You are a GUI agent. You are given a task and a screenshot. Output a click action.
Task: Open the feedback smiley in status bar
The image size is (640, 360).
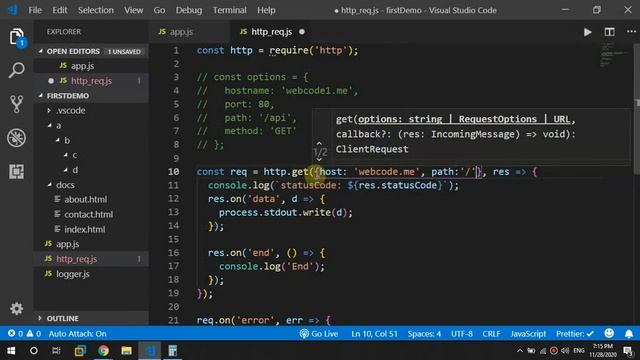pos(609,333)
